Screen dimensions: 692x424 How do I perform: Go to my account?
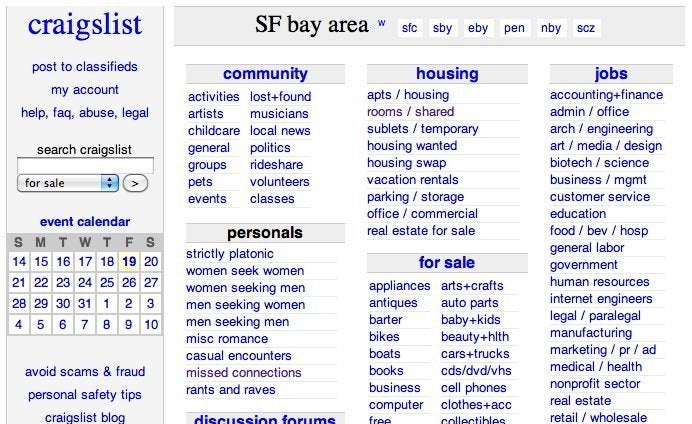click(x=85, y=90)
